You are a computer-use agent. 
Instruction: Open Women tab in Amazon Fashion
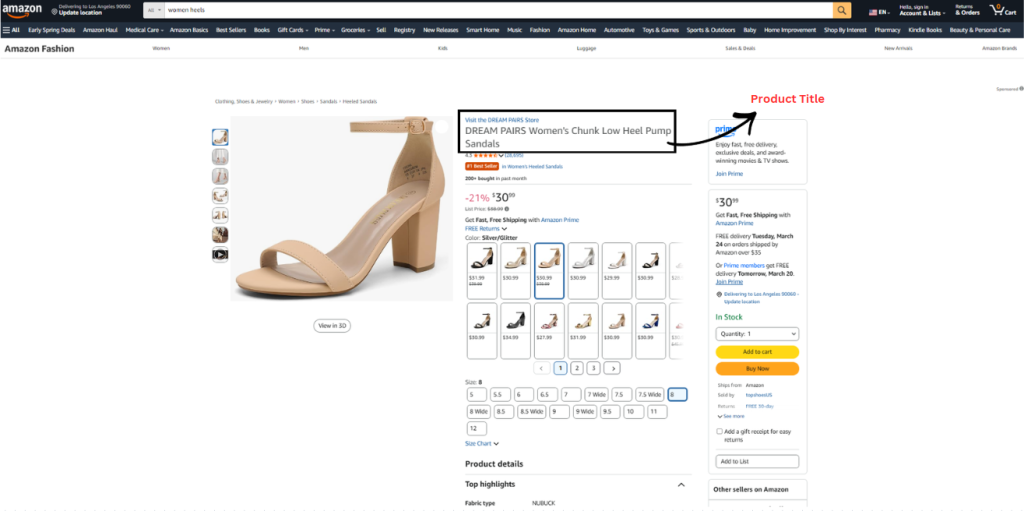click(161, 48)
